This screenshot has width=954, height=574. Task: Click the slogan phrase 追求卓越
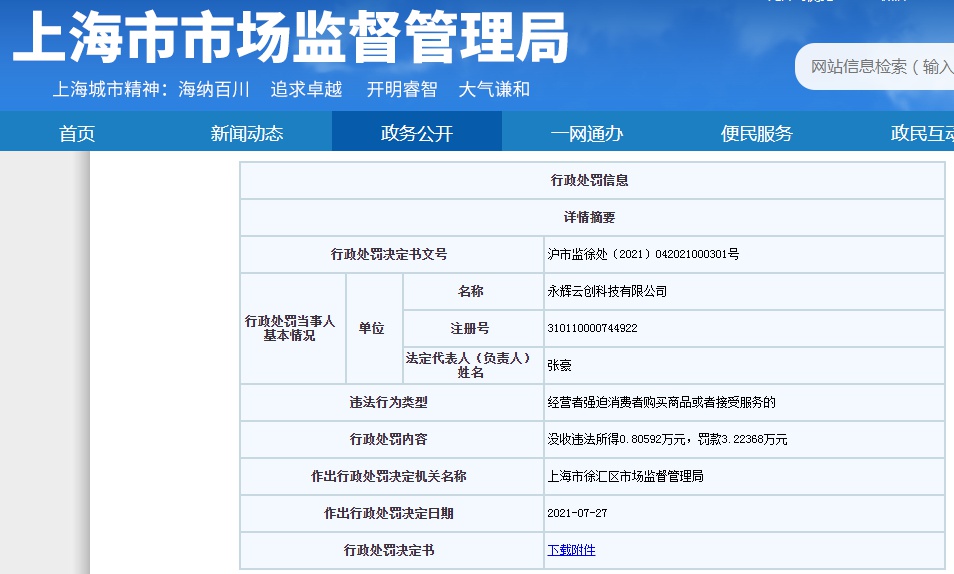click(x=306, y=89)
